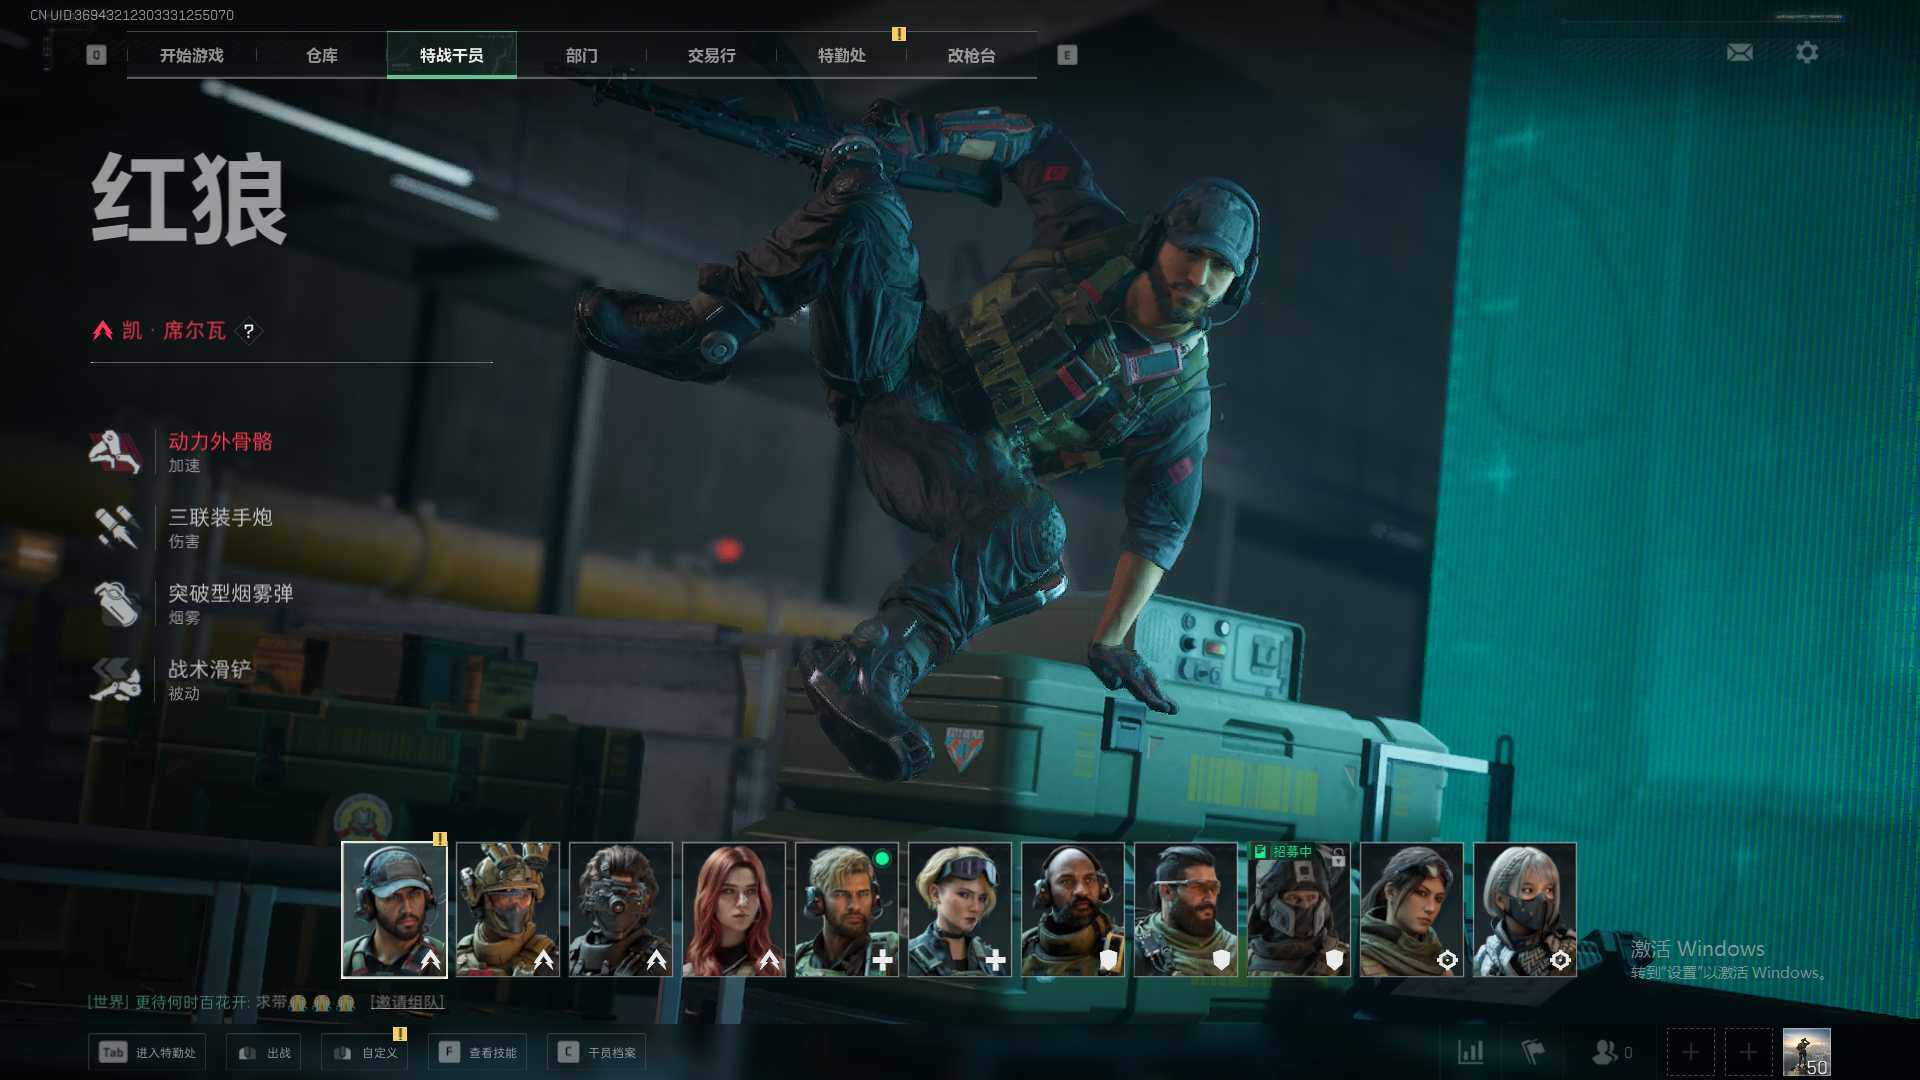Click the question mark beside 凯·席尔瓦

tap(249, 331)
